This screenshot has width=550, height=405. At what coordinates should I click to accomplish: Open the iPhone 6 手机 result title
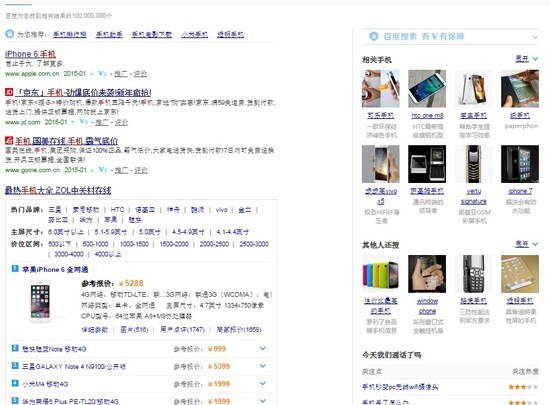click(30, 54)
